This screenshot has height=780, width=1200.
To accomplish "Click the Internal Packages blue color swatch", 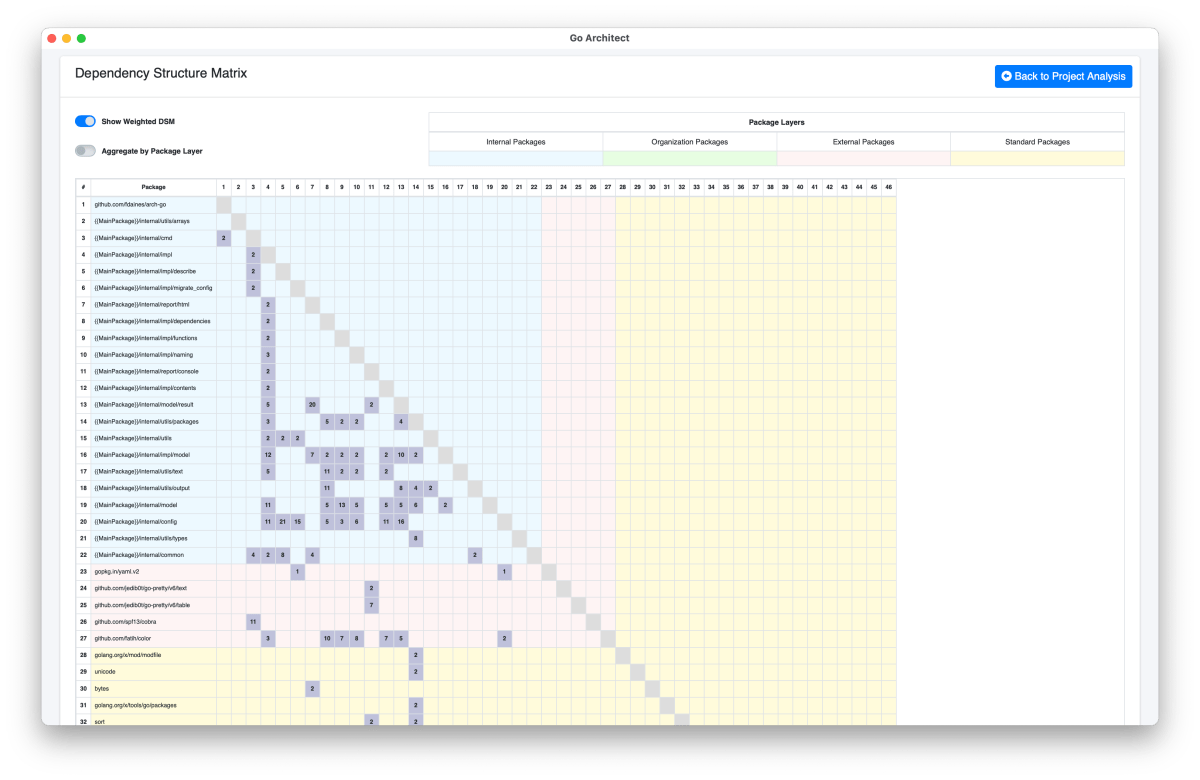I will (516, 158).
